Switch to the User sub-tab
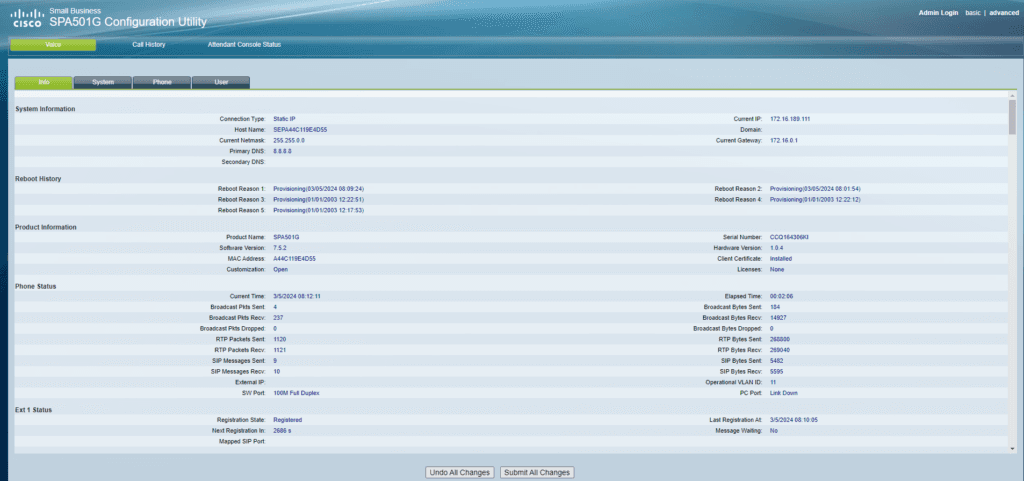The height and width of the screenshot is (481, 1024). point(220,82)
